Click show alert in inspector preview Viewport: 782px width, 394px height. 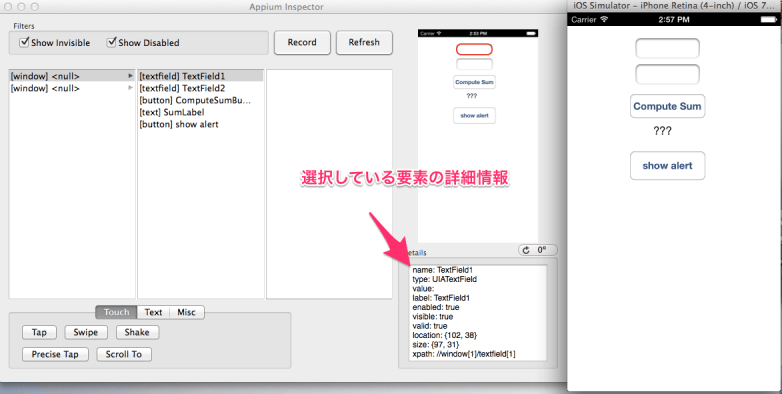coord(474,115)
